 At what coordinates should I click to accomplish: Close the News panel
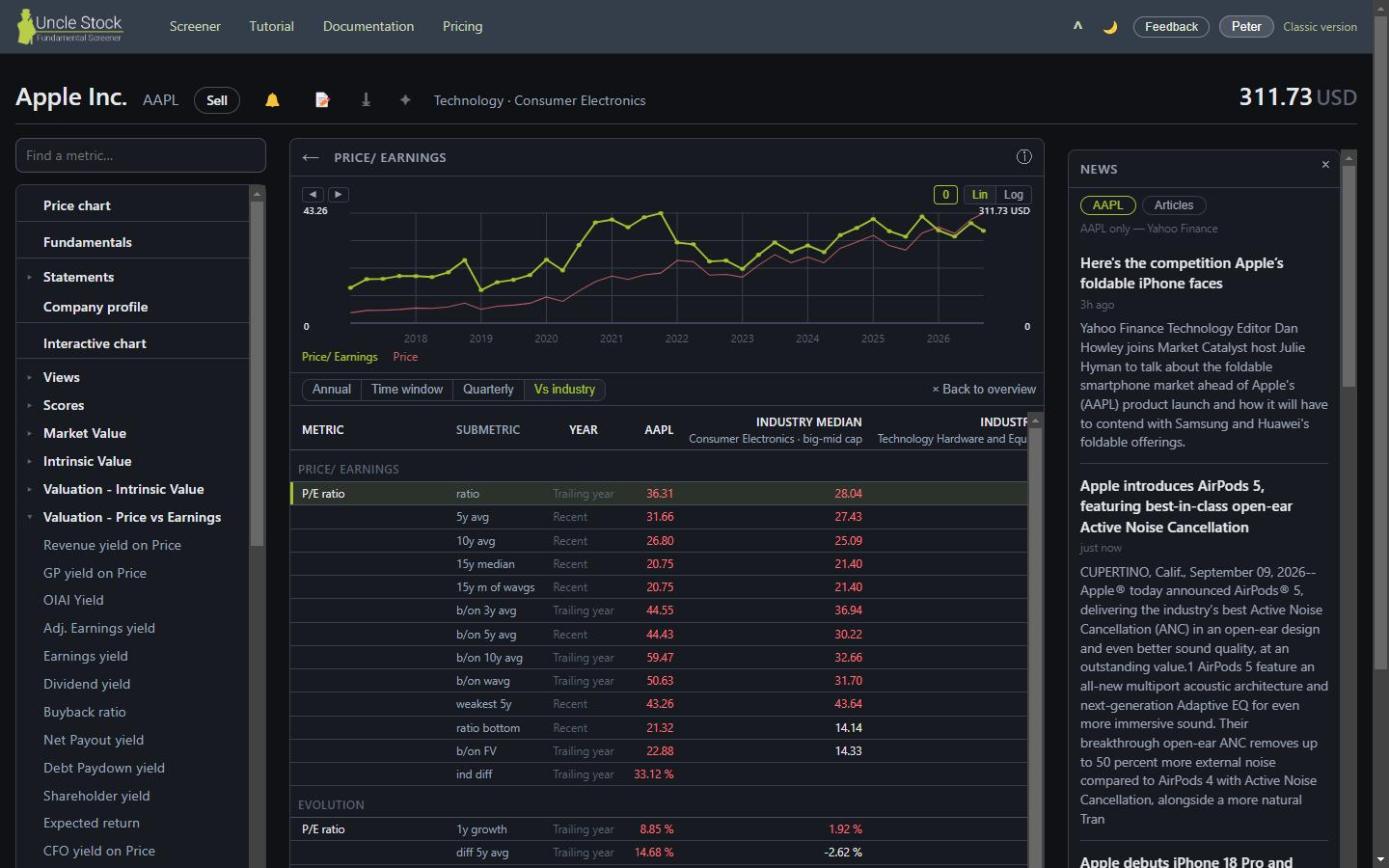click(1326, 165)
